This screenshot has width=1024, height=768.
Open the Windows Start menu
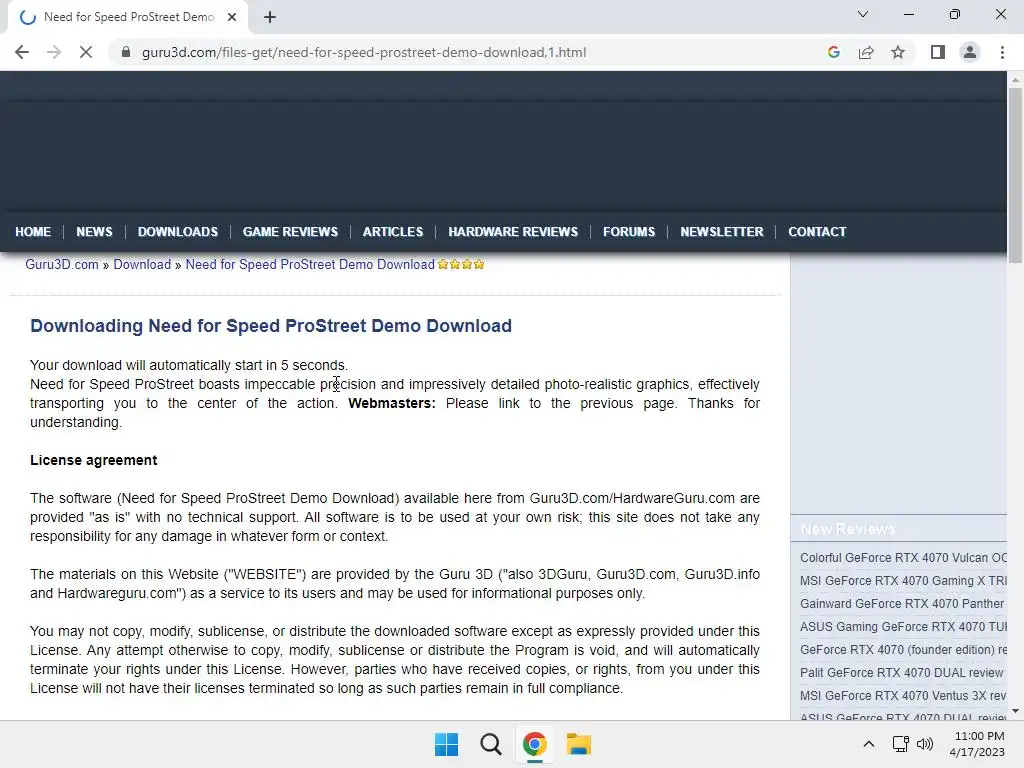click(447, 744)
